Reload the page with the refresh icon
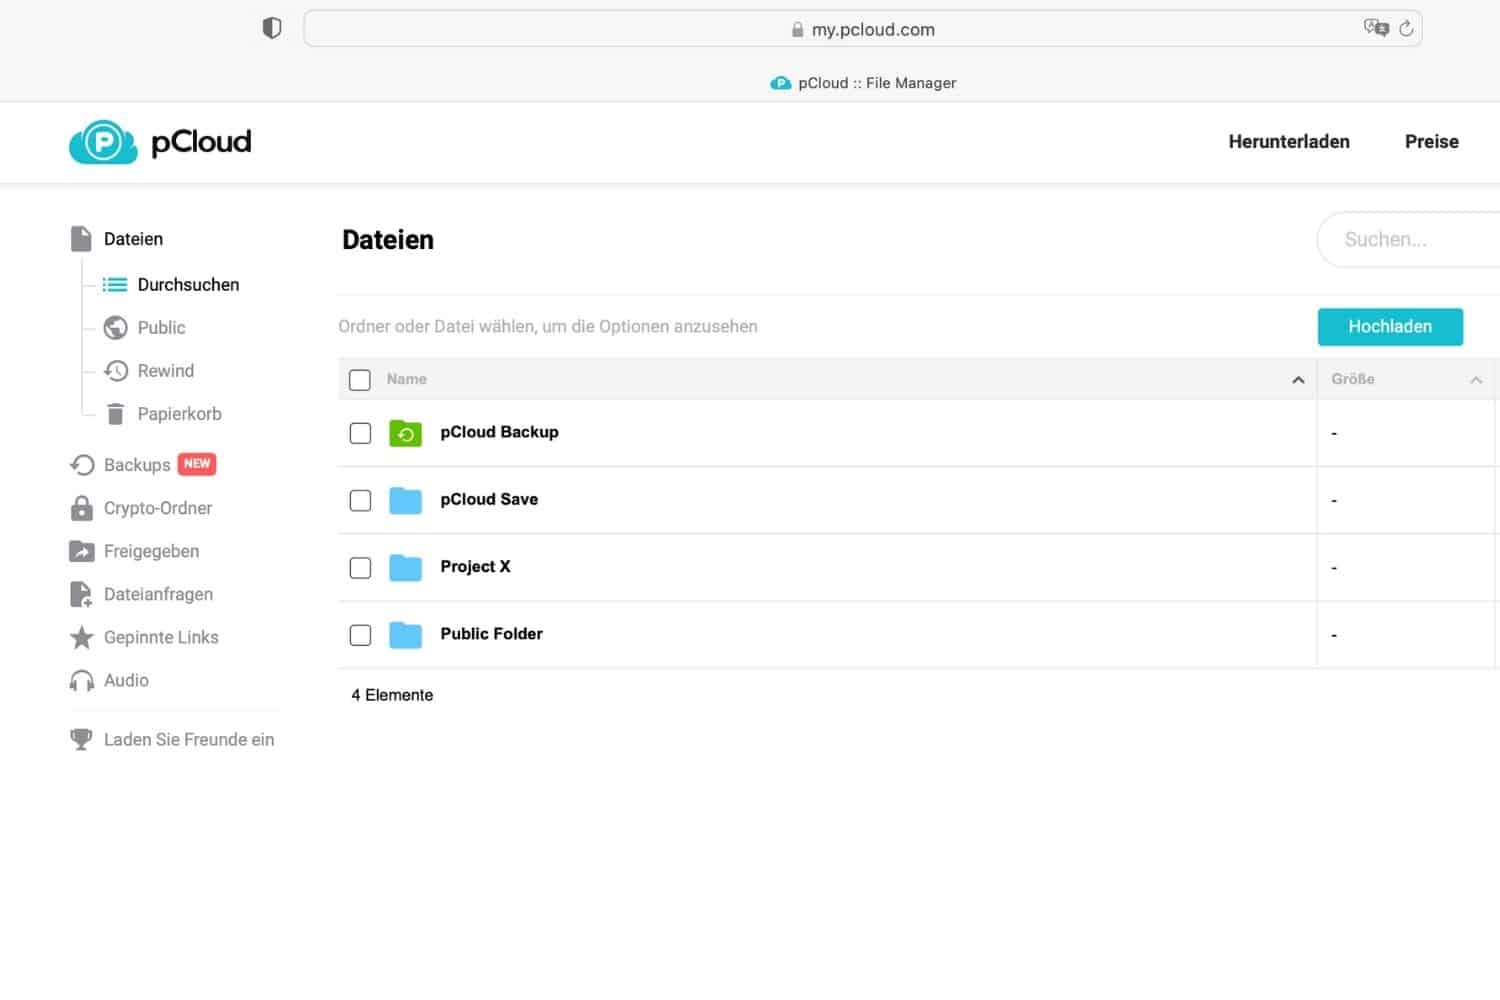1500x1000 pixels. (1406, 28)
